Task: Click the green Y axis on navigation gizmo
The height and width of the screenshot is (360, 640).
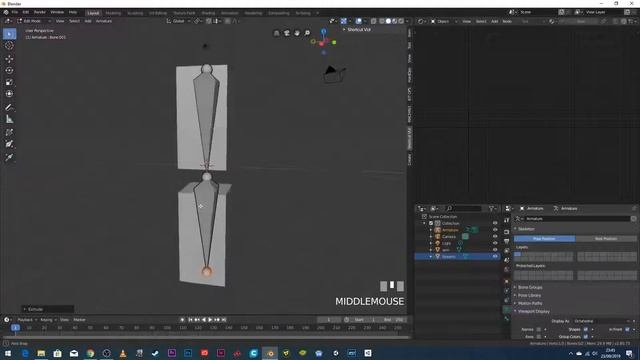Action: [334, 42]
